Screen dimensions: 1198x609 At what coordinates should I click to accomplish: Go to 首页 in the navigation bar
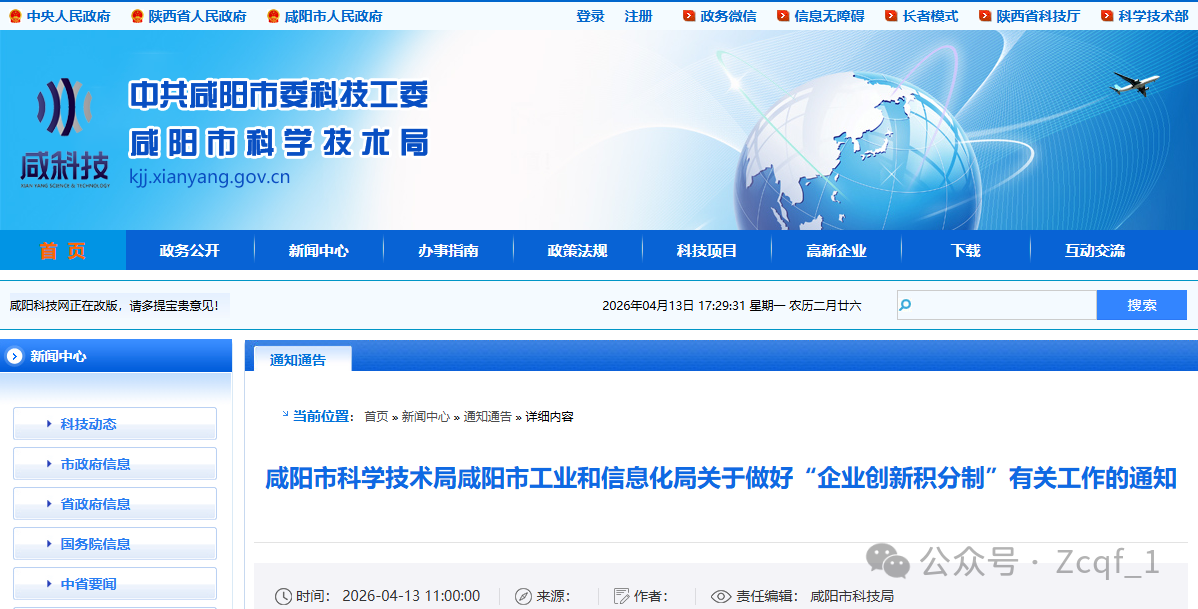(62, 251)
